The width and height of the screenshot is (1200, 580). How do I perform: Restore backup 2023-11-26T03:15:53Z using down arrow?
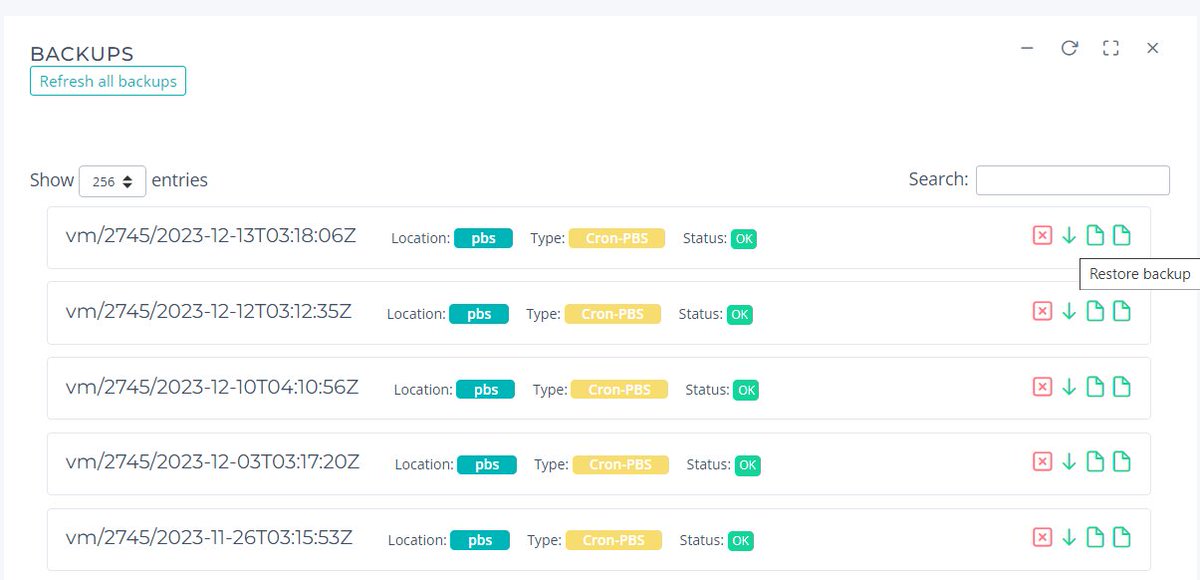coord(1069,538)
